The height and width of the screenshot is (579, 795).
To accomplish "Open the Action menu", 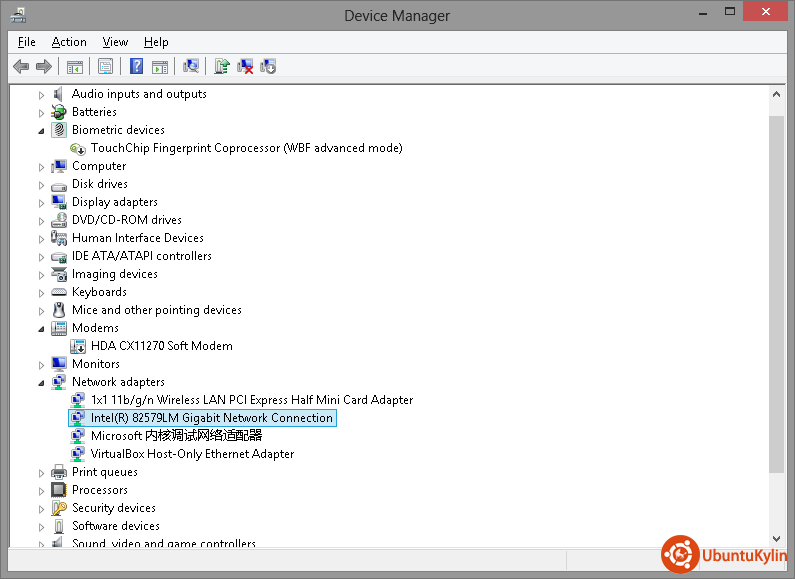I will tap(69, 42).
